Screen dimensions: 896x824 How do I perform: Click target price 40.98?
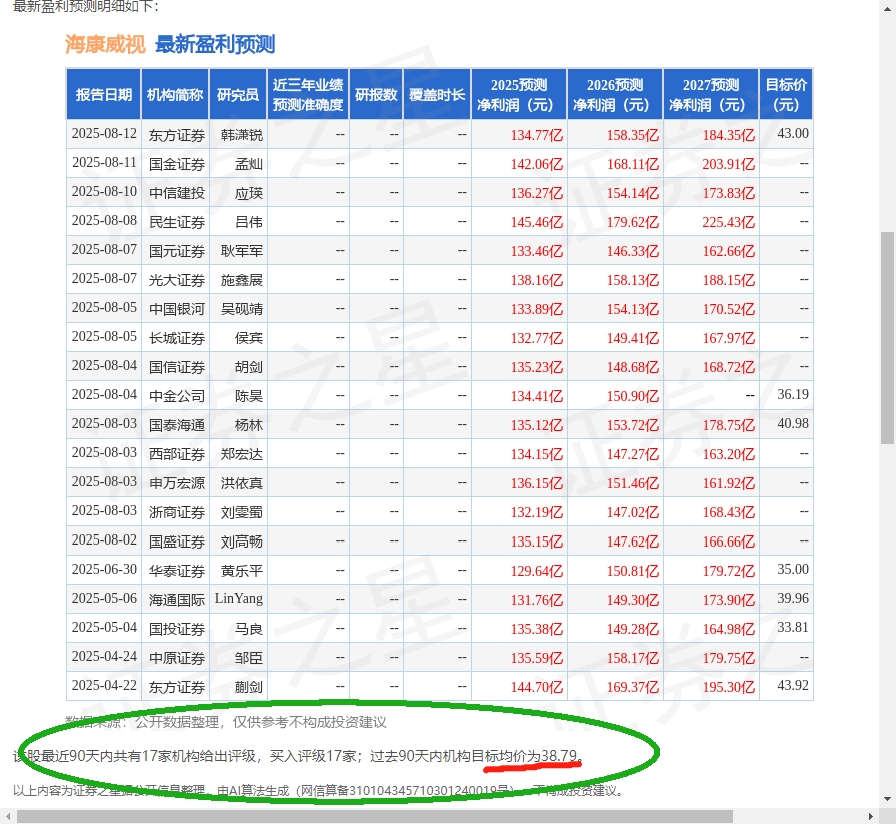click(x=793, y=423)
